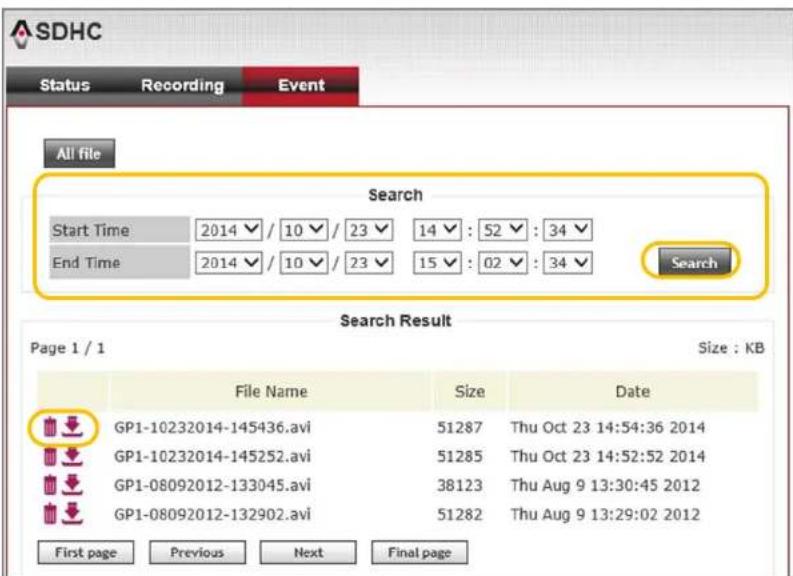
Task: Click the All file button
Action: click(x=79, y=153)
